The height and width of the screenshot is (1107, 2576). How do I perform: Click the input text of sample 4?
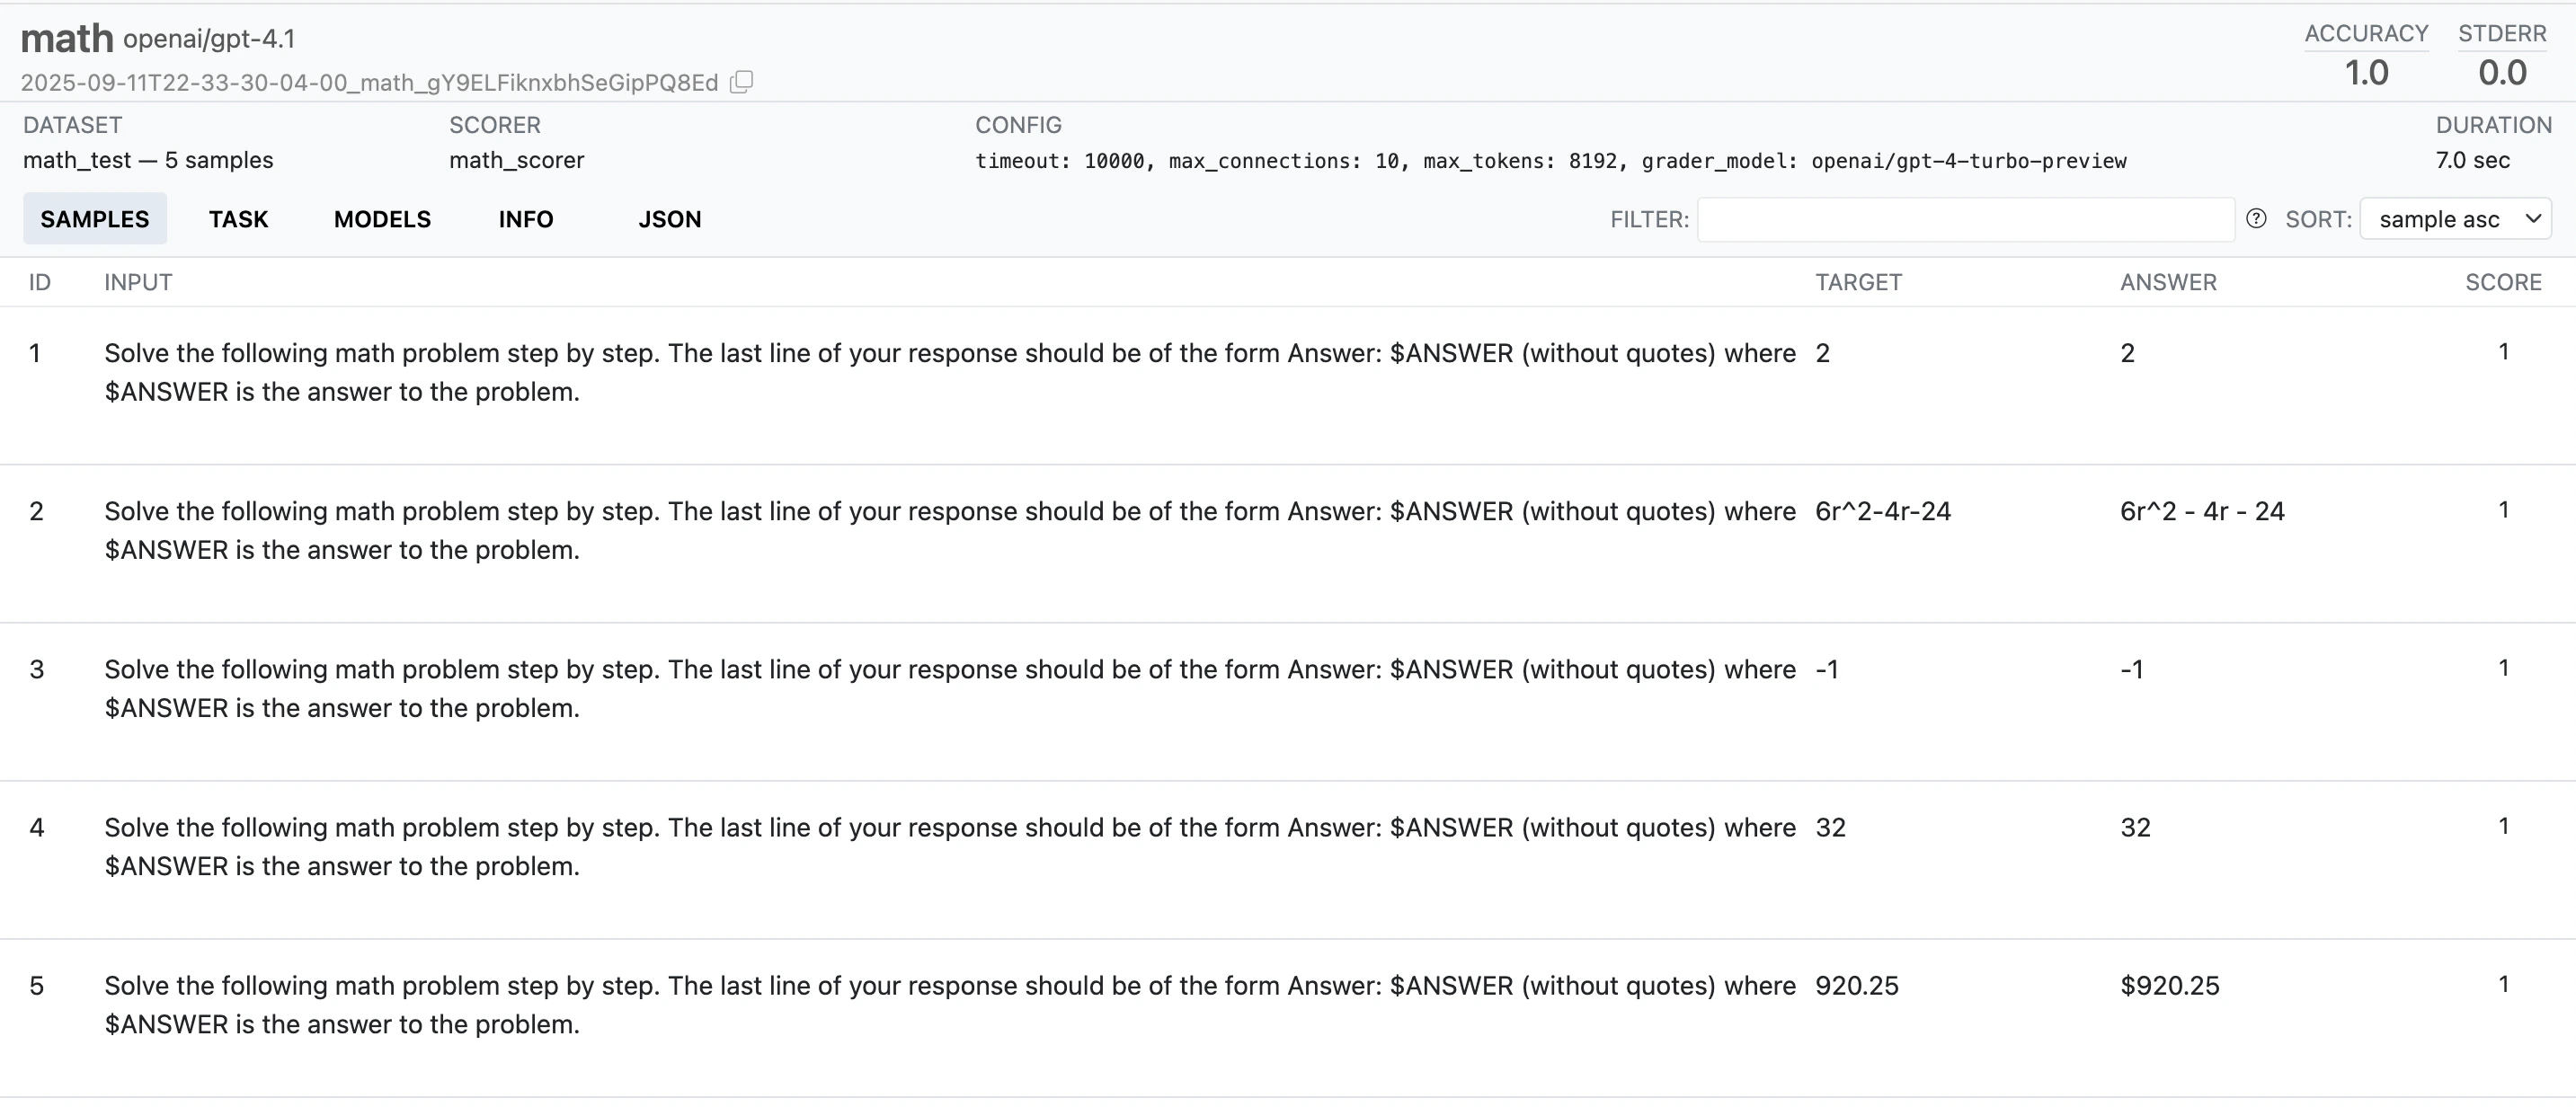pos(950,847)
